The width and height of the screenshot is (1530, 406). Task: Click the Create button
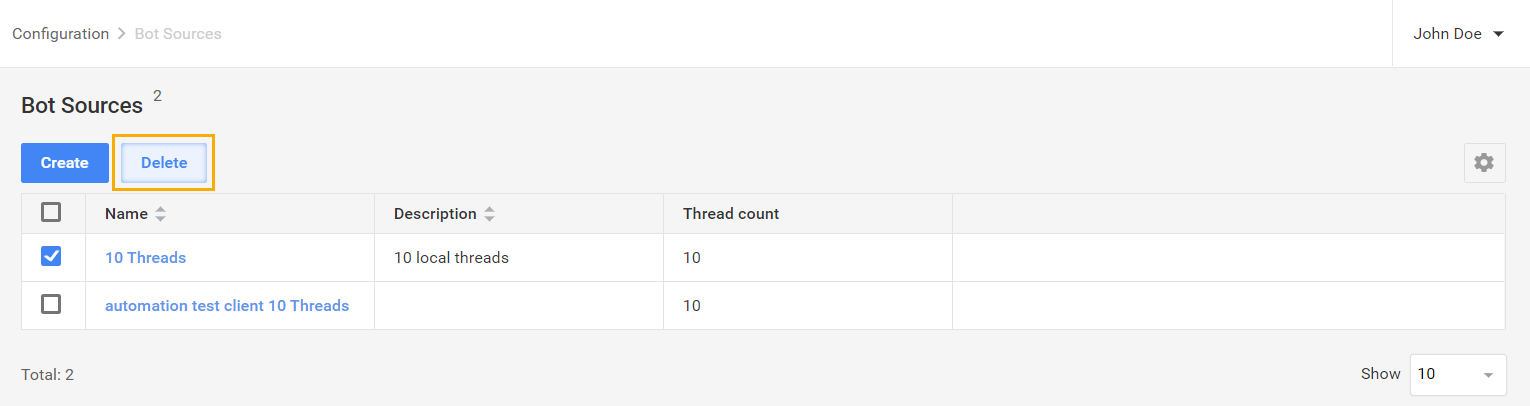click(65, 163)
